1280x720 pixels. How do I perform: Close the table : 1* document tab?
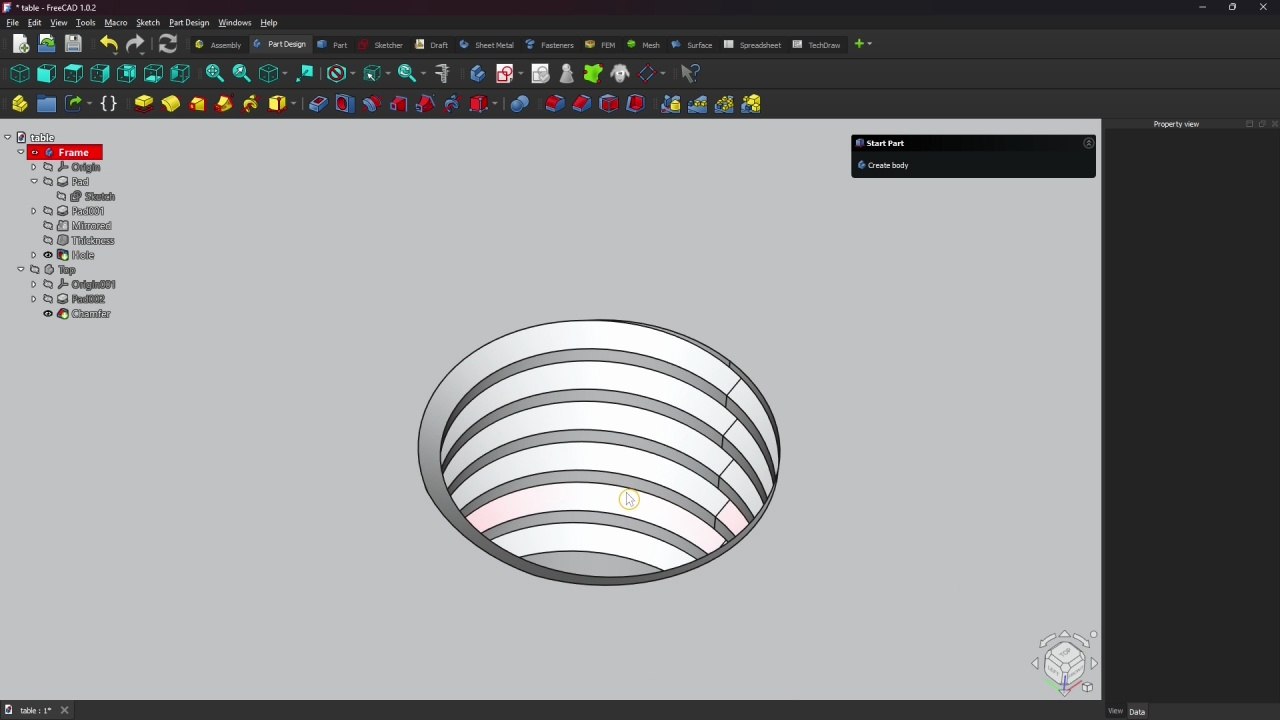[64, 710]
